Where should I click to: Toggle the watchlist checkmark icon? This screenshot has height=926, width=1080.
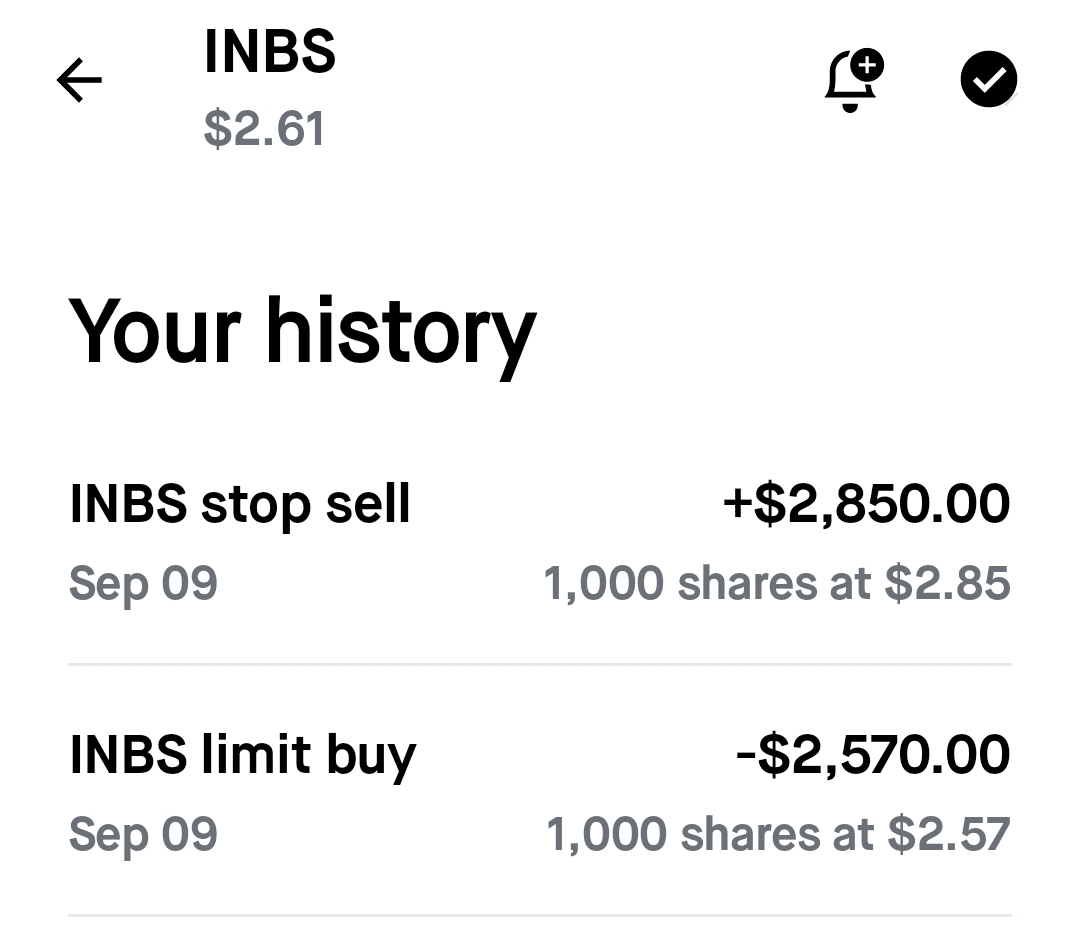tap(988, 80)
